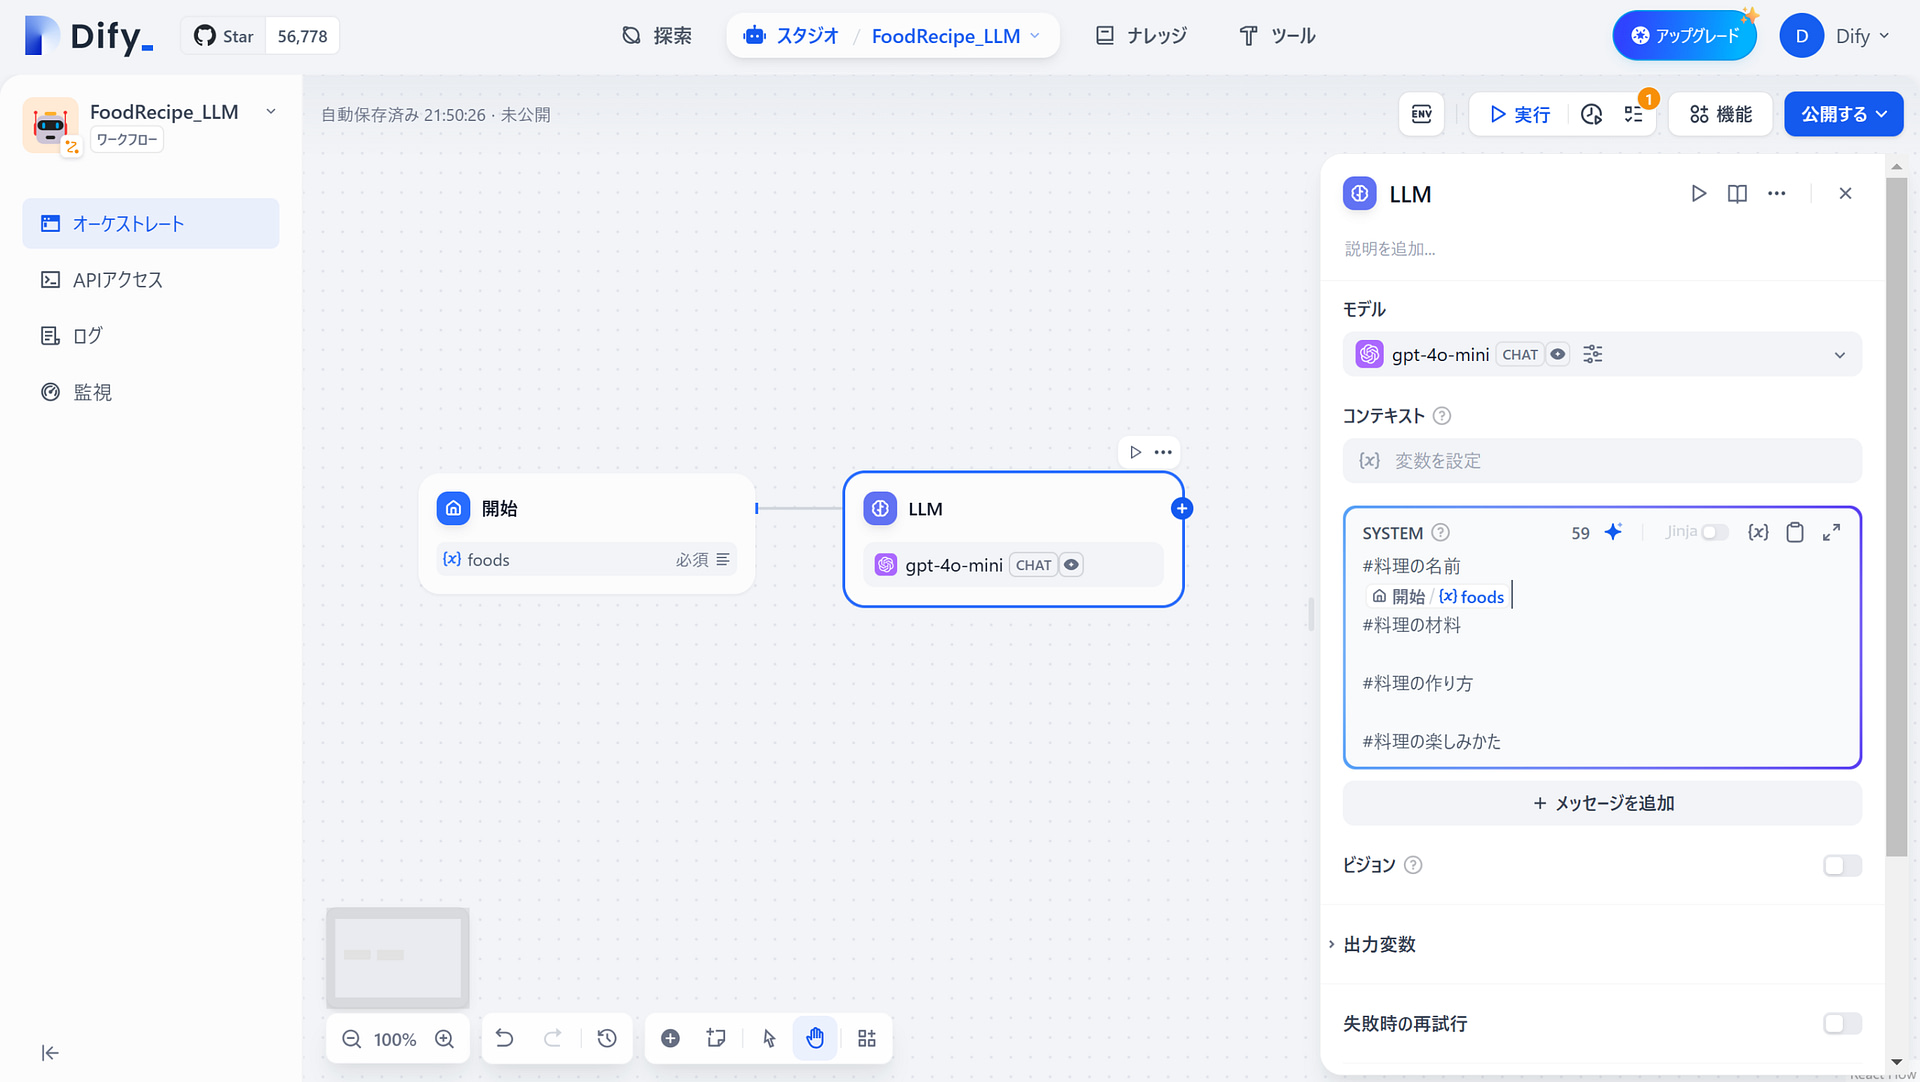Click the ENV environment variables icon
1920x1082 pixels.
click(x=1421, y=114)
